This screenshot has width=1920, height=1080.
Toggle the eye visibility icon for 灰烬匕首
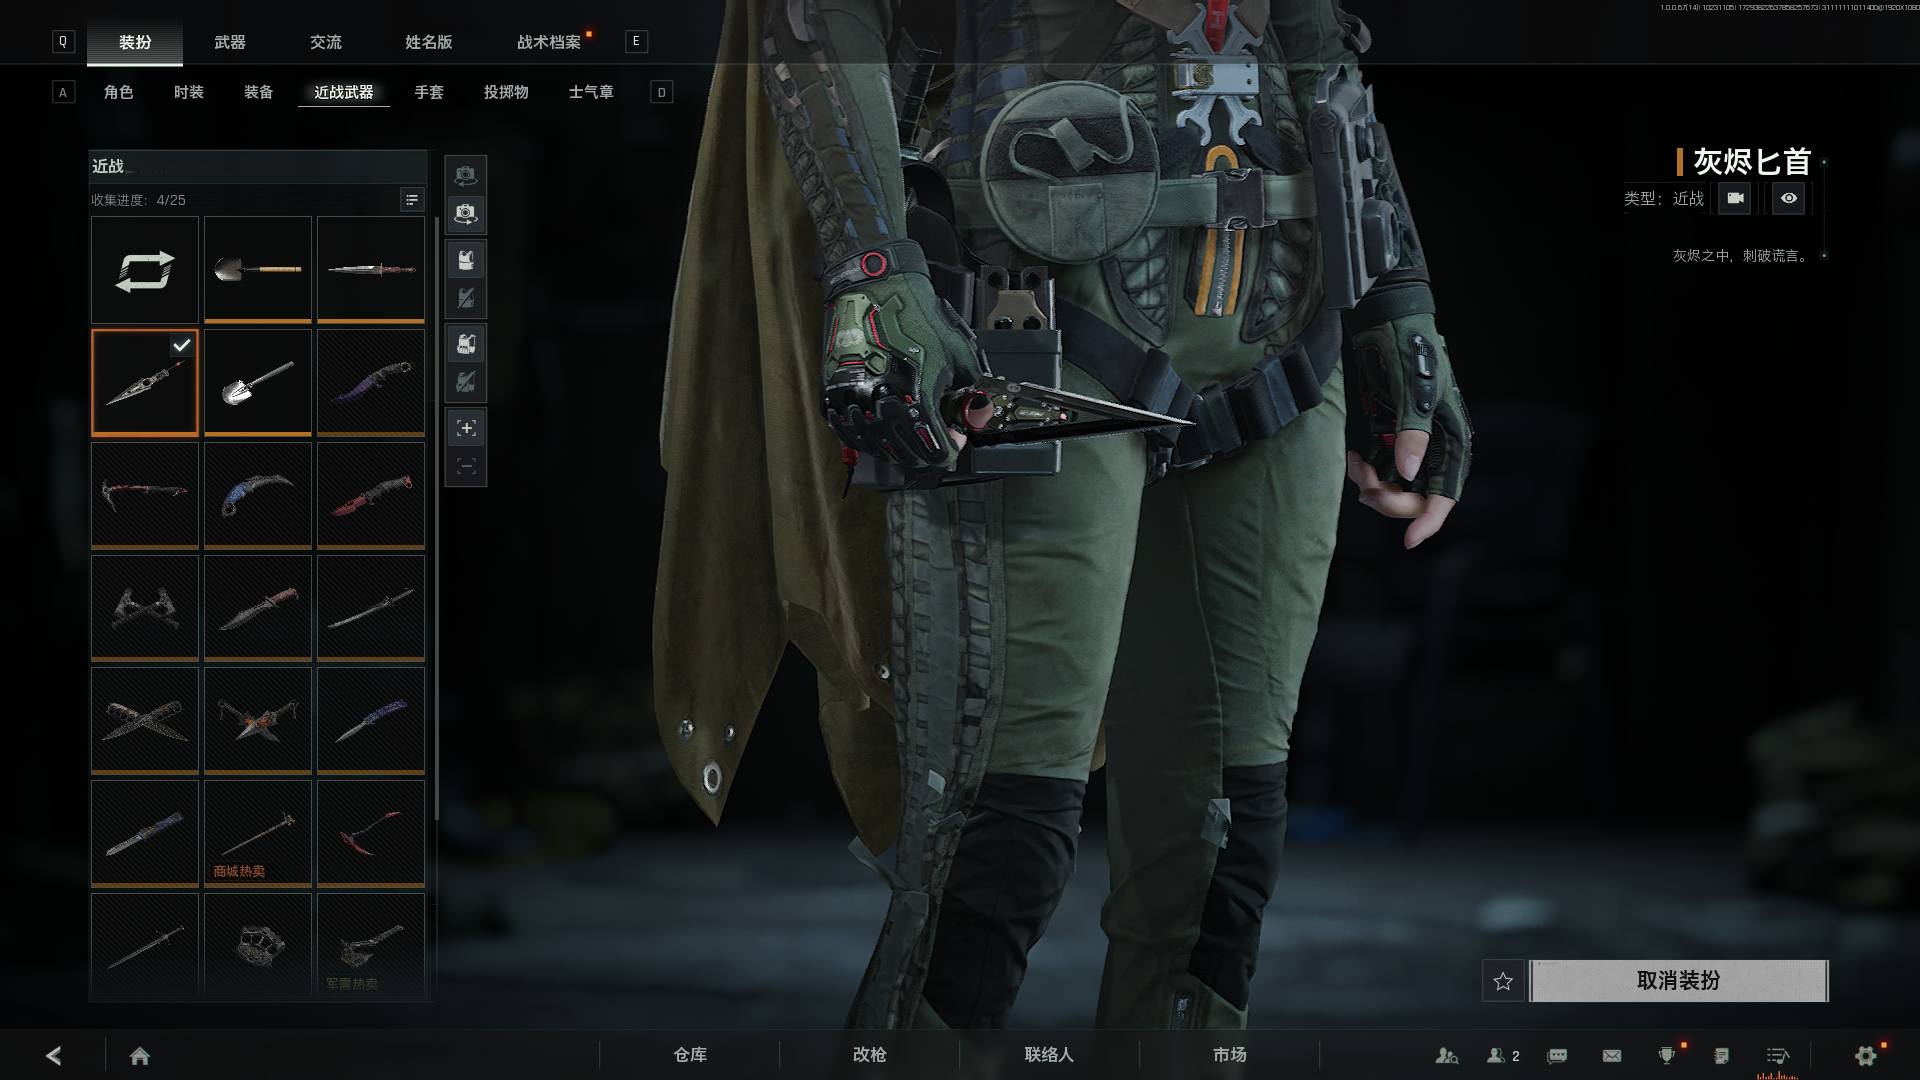tap(1789, 198)
